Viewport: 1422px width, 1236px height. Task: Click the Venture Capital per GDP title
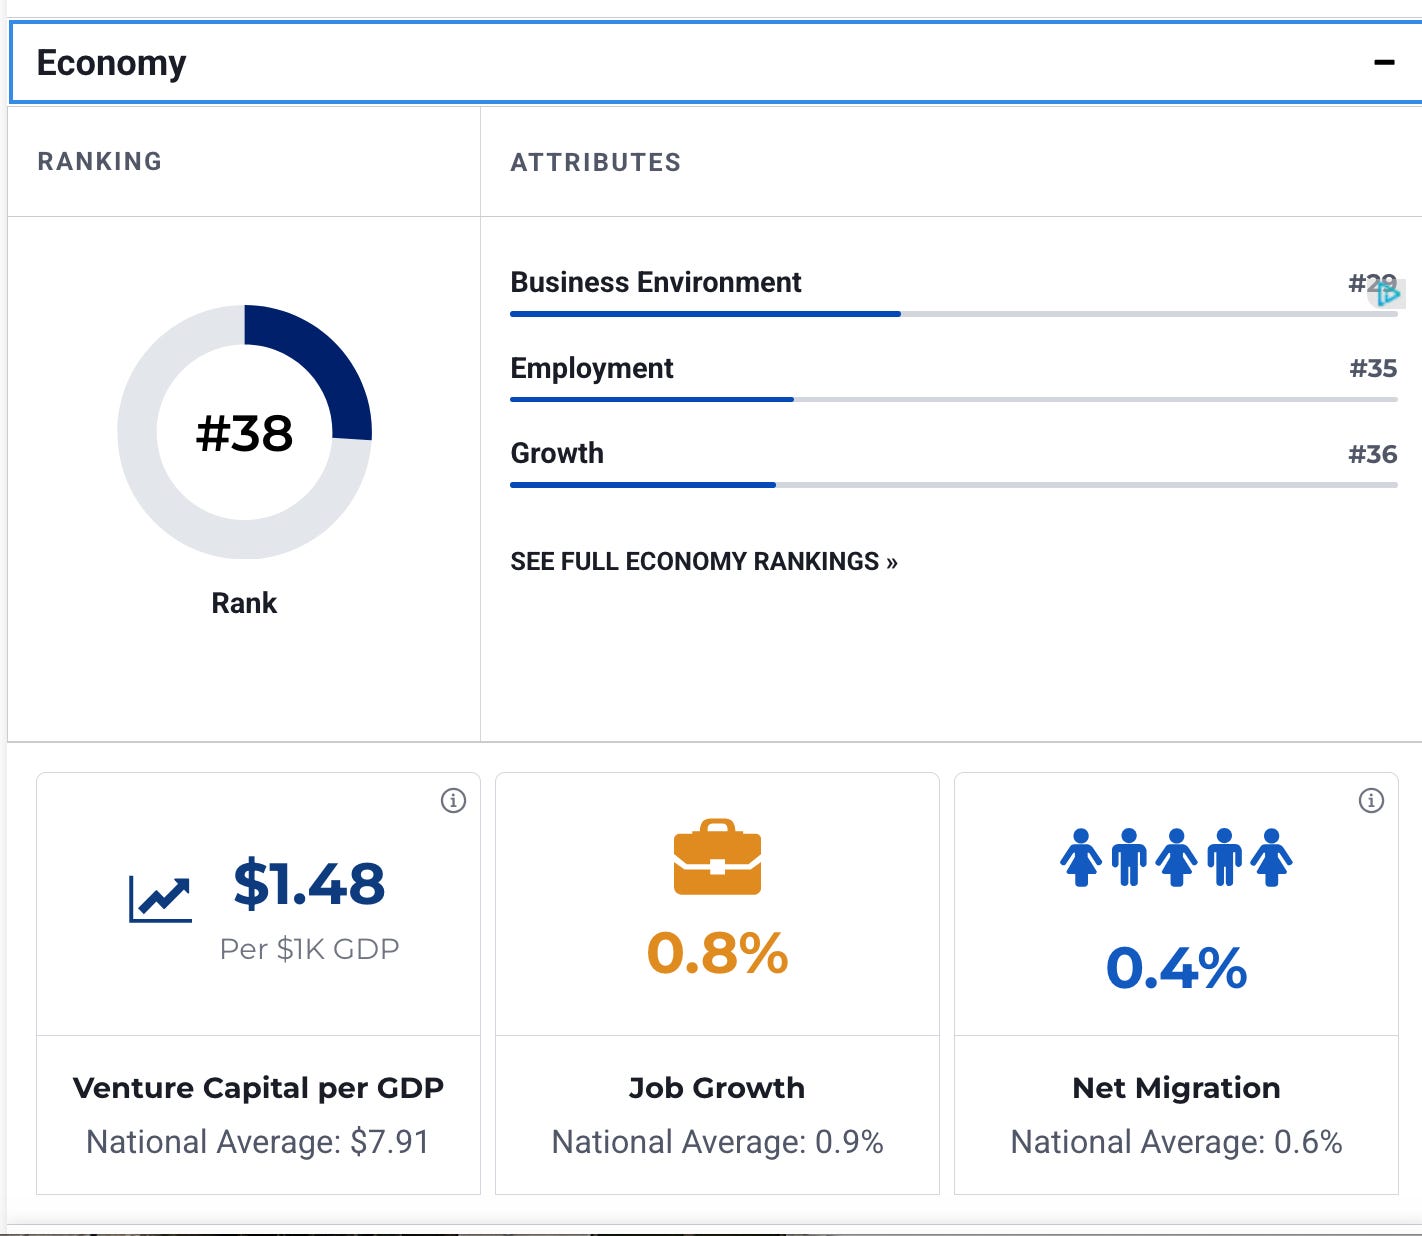(x=258, y=1088)
